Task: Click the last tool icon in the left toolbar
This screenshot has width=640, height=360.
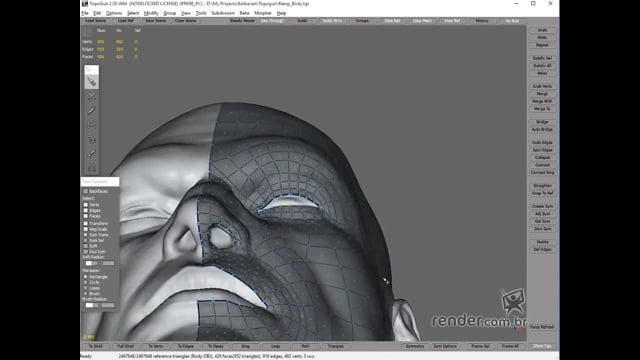Action: (x=91, y=168)
